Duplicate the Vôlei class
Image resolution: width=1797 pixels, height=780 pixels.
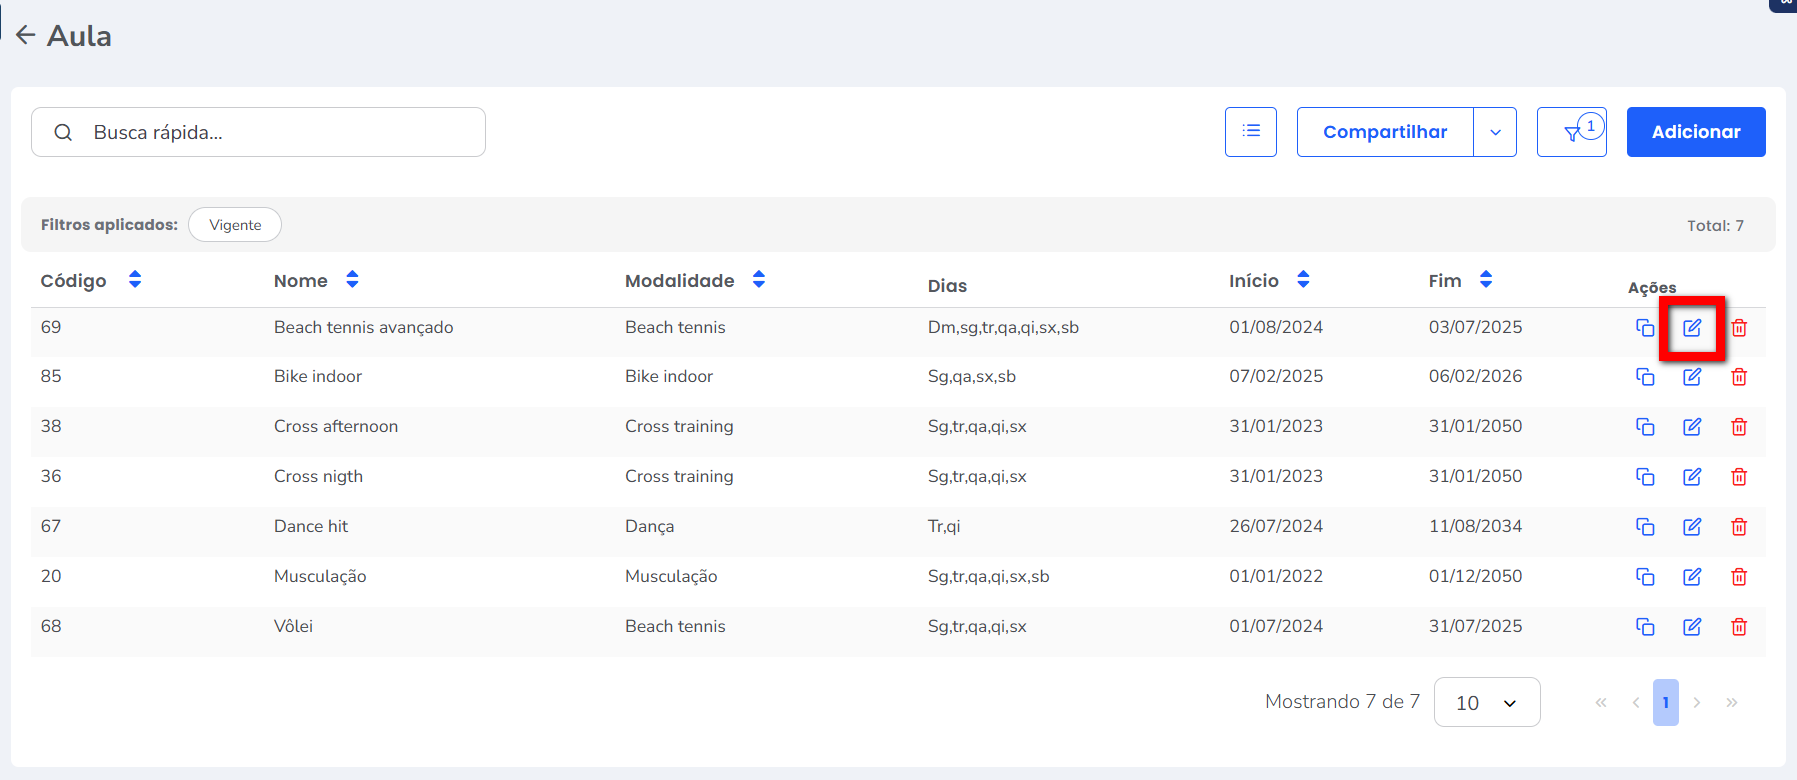[1645, 627]
